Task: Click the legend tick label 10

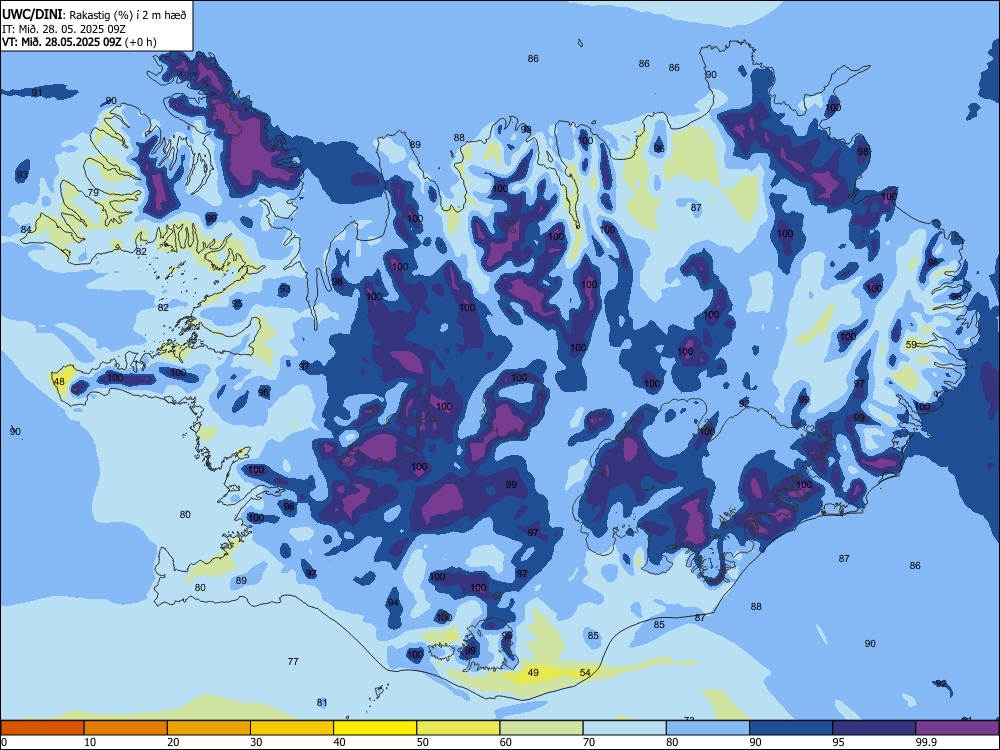Action: tap(90, 742)
